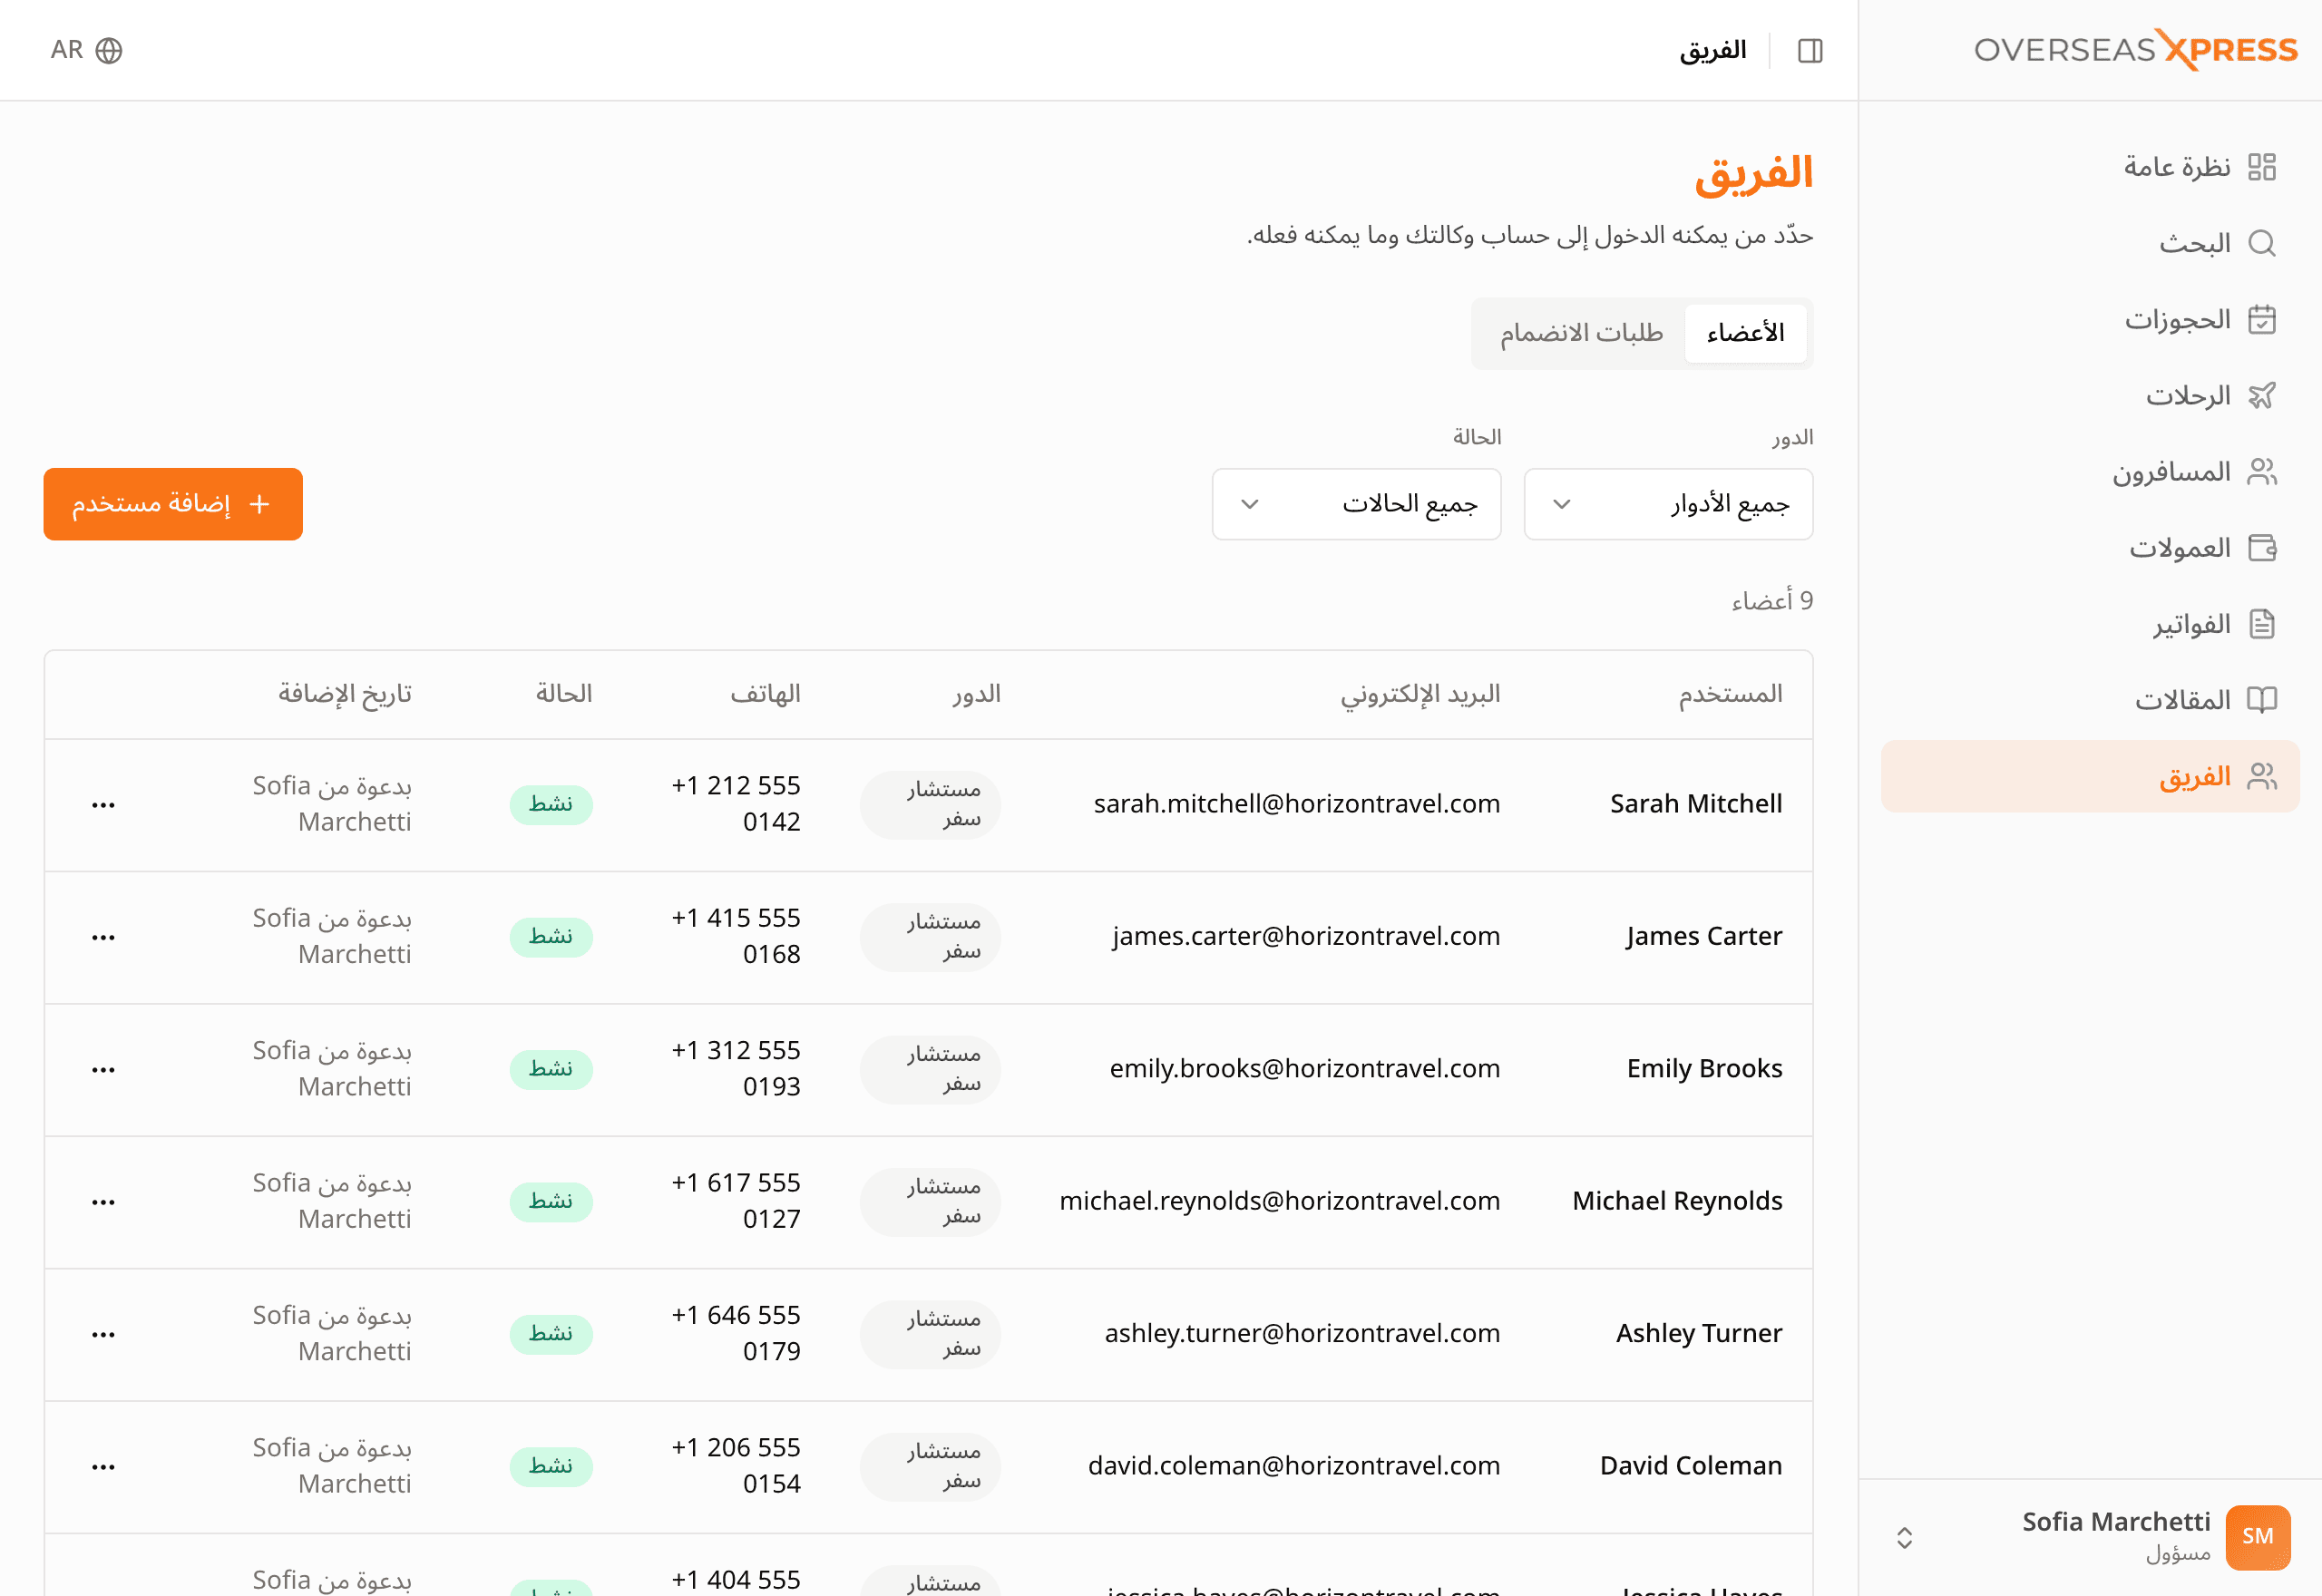Screen dimensions: 2322x1596
Task: Click the globe language icon
Action: click(x=108, y=50)
